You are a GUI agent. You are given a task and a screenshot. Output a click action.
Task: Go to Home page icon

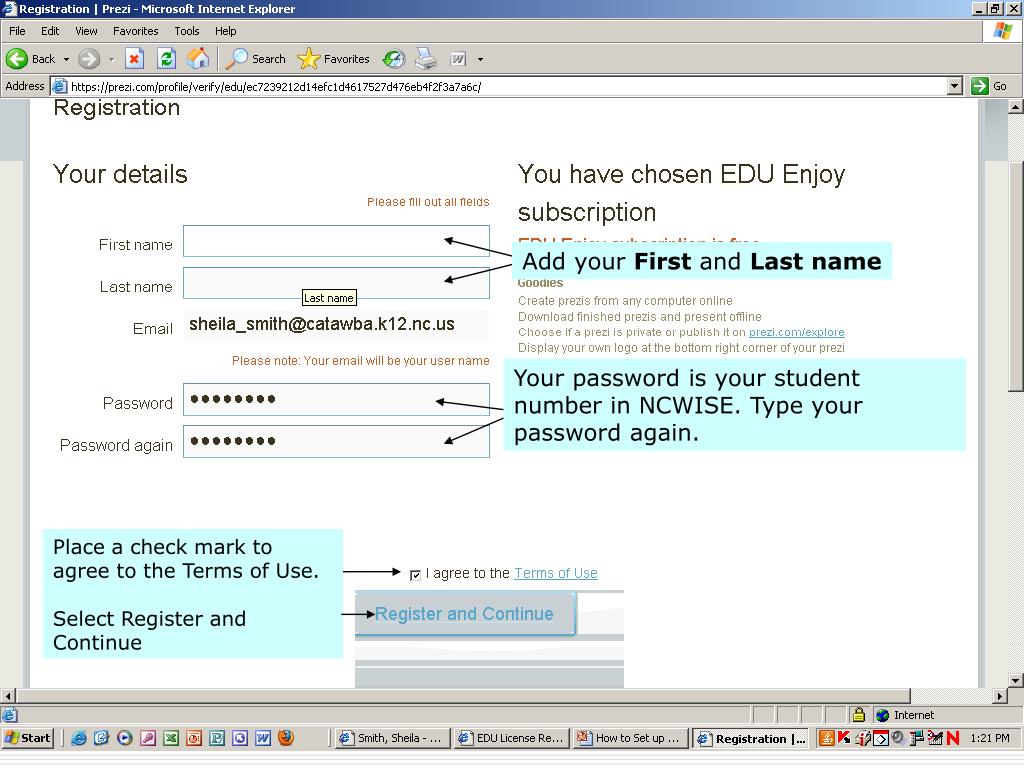pyautogui.click(x=199, y=59)
